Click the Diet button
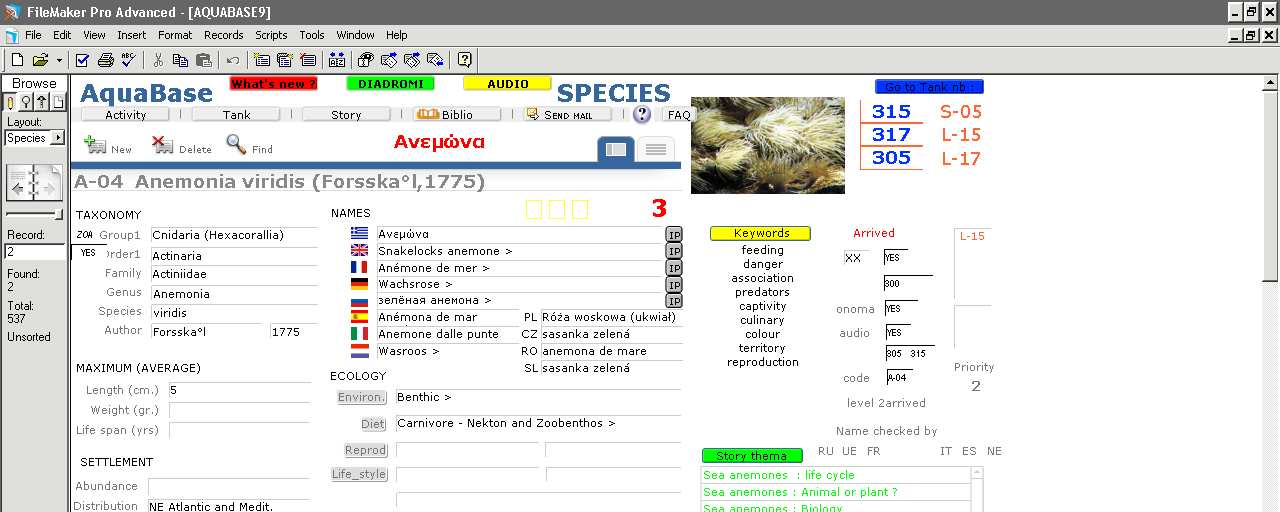 pyautogui.click(x=372, y=424)
